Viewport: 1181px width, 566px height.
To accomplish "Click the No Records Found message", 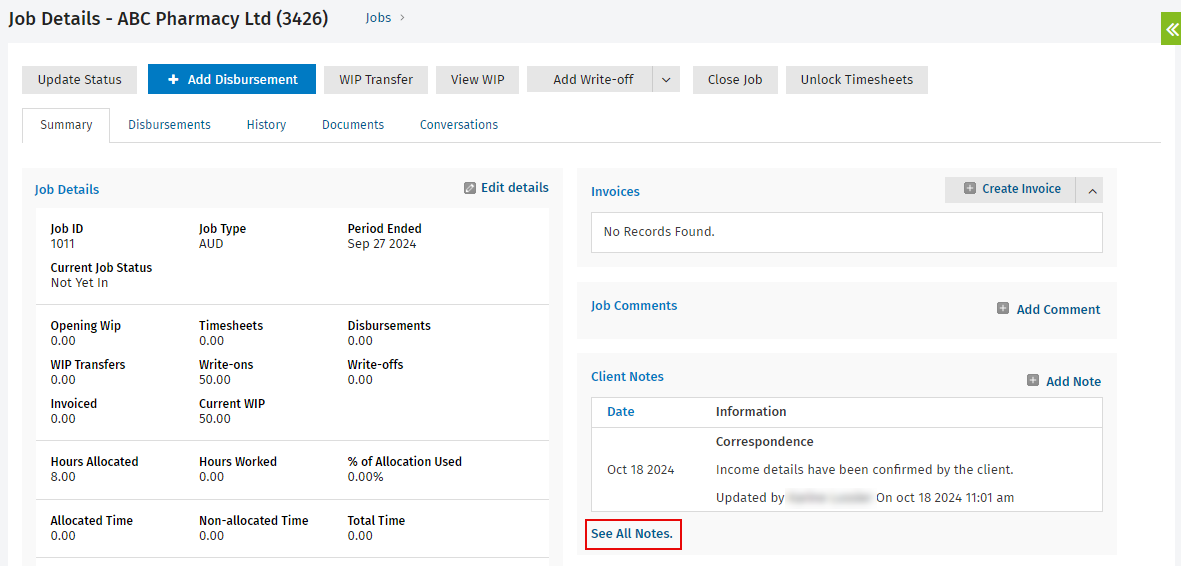I will click(x=659, y=231).
